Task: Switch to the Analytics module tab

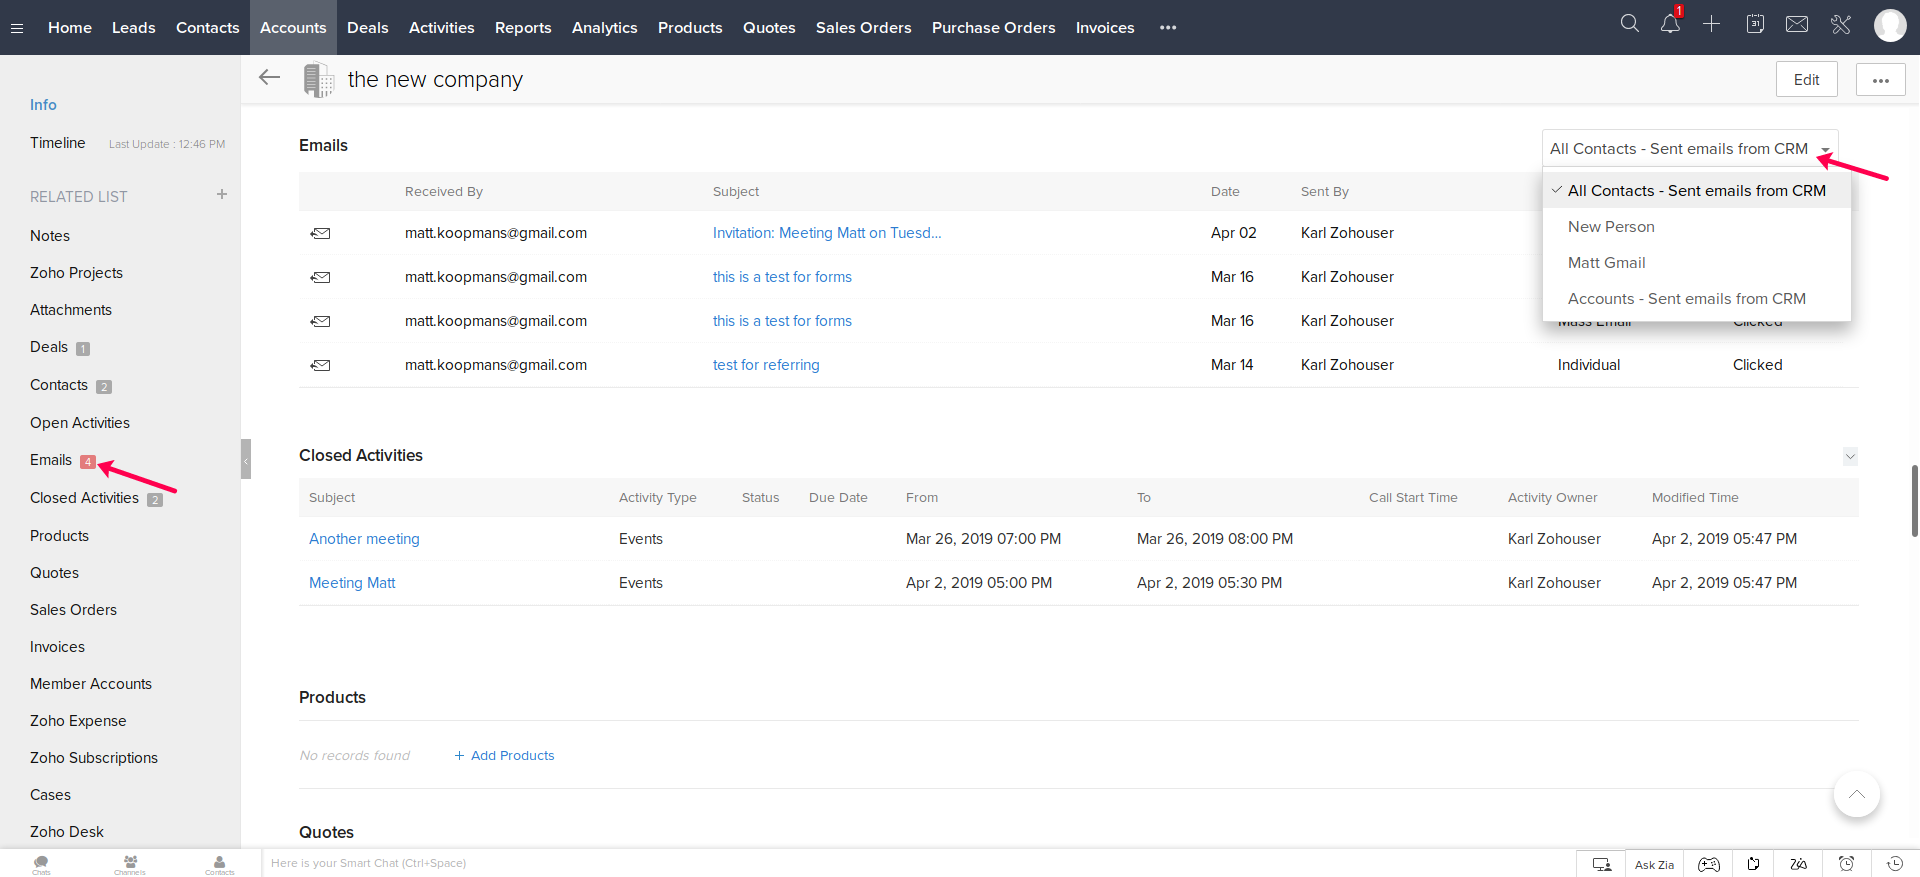Action: point(605,28)
